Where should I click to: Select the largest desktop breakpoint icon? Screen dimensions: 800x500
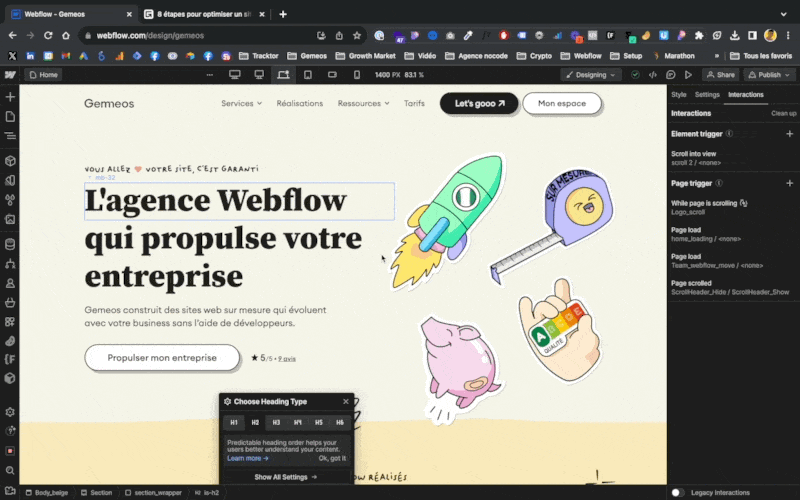coord(235,74)
